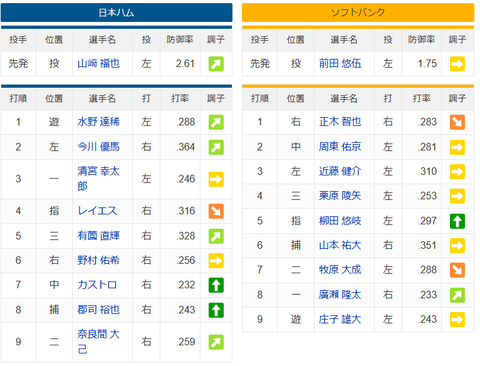
Task: Open 有薗 直輝 player page
Action: point(98,236)
